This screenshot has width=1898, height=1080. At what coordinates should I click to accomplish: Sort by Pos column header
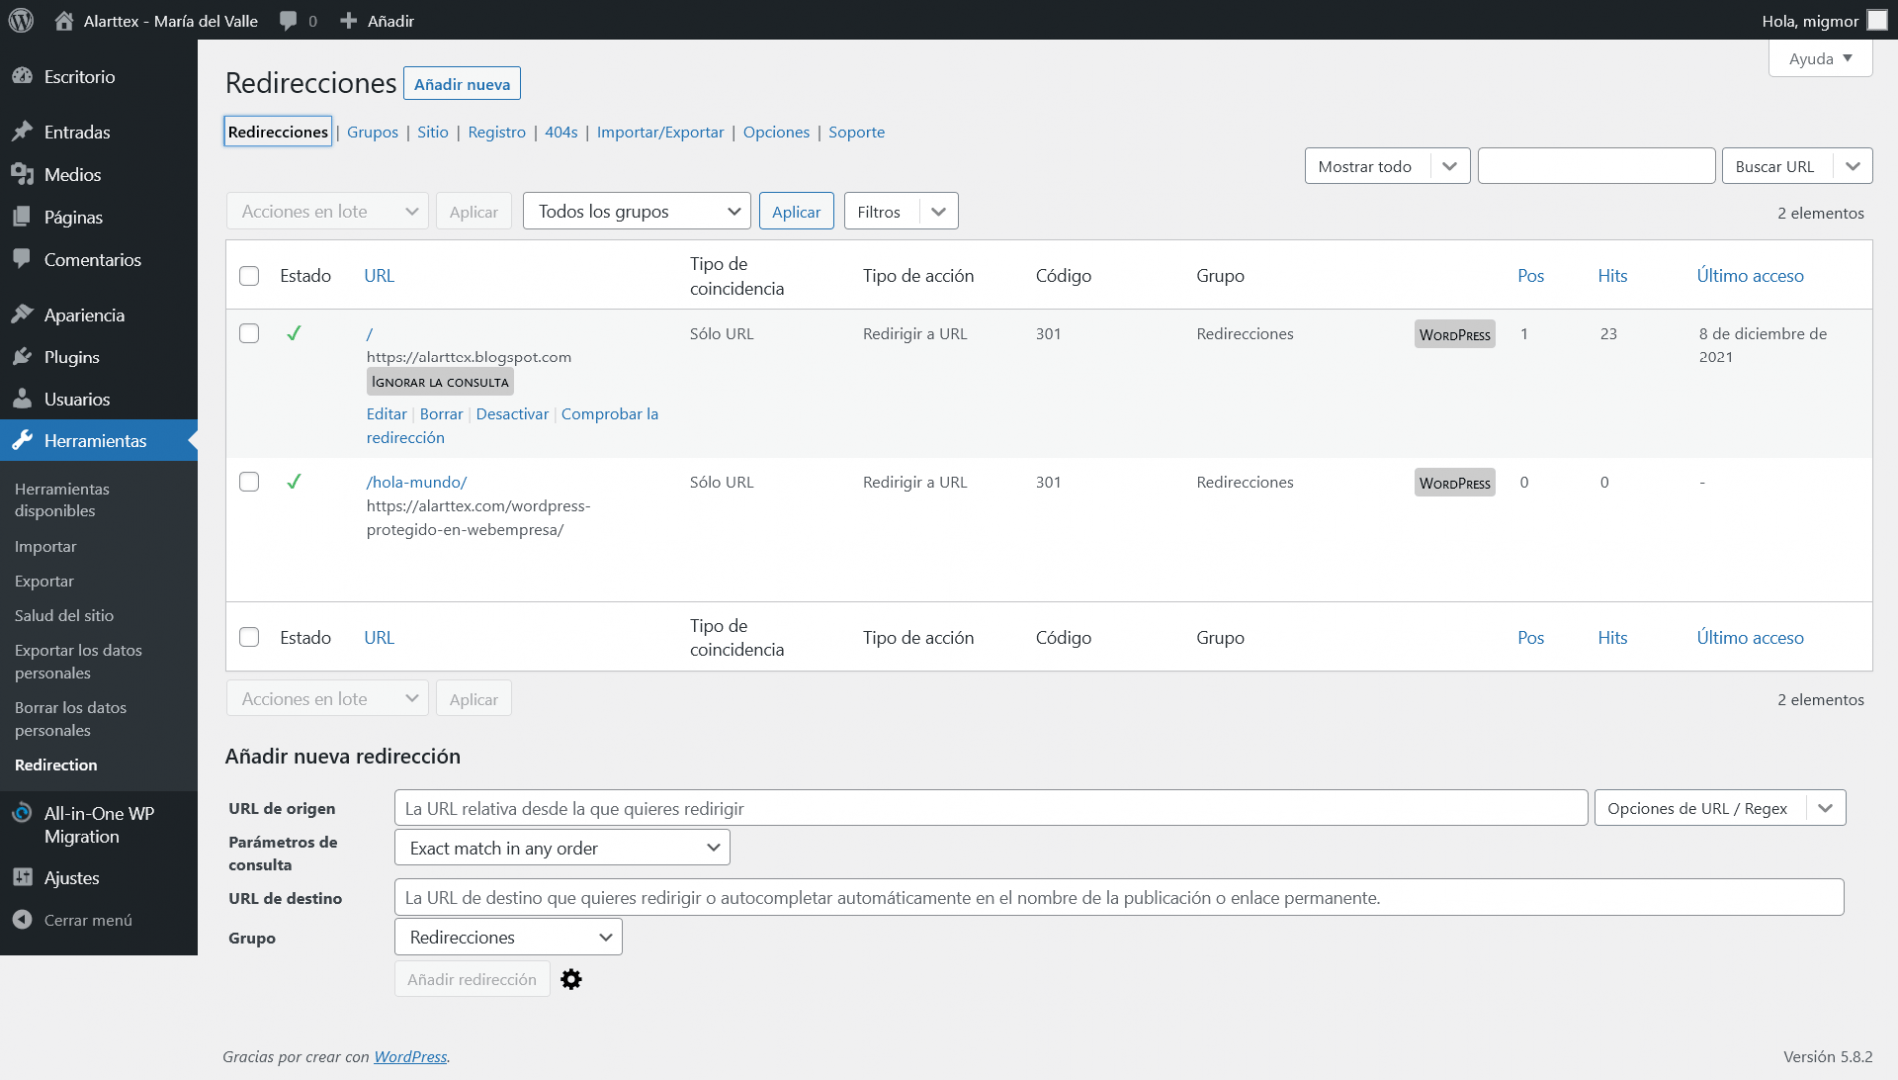pos(1531,276)
